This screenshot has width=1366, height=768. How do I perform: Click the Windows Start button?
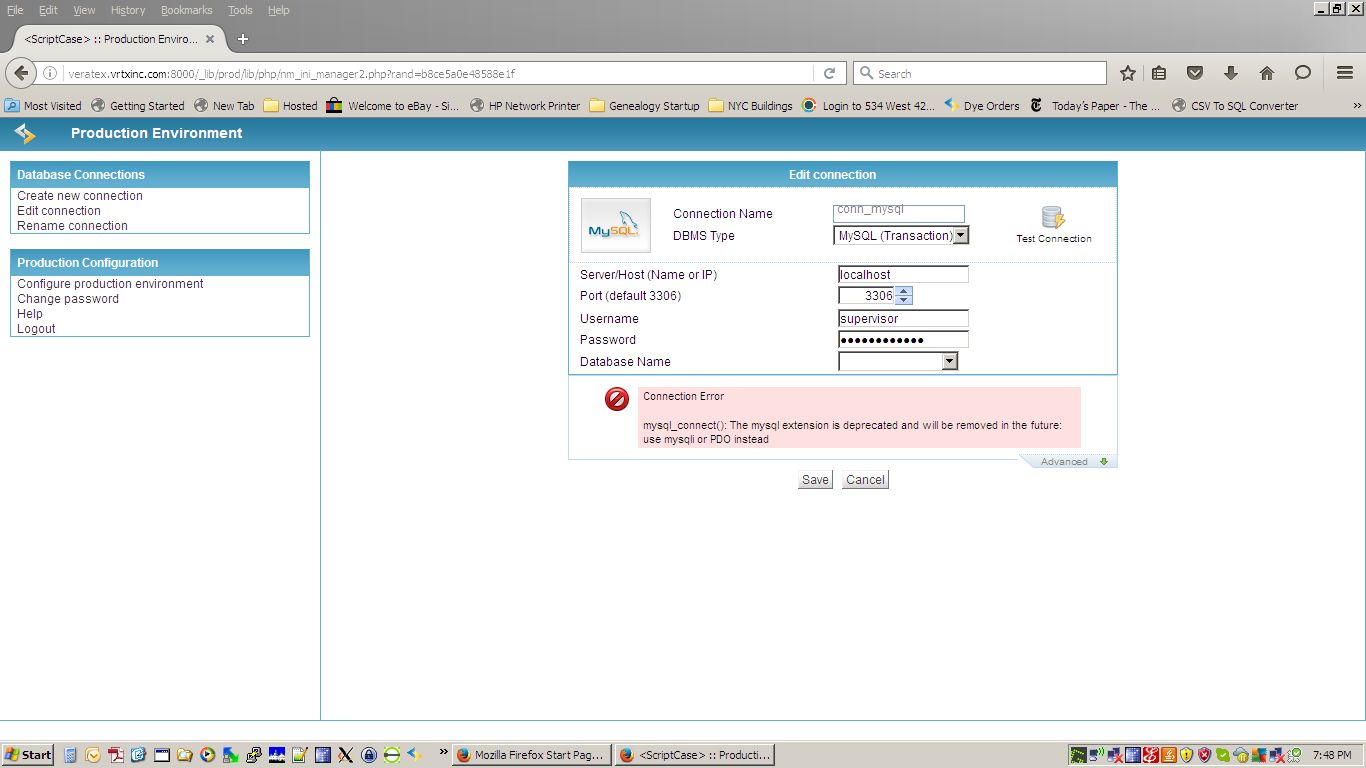[28, 755]
